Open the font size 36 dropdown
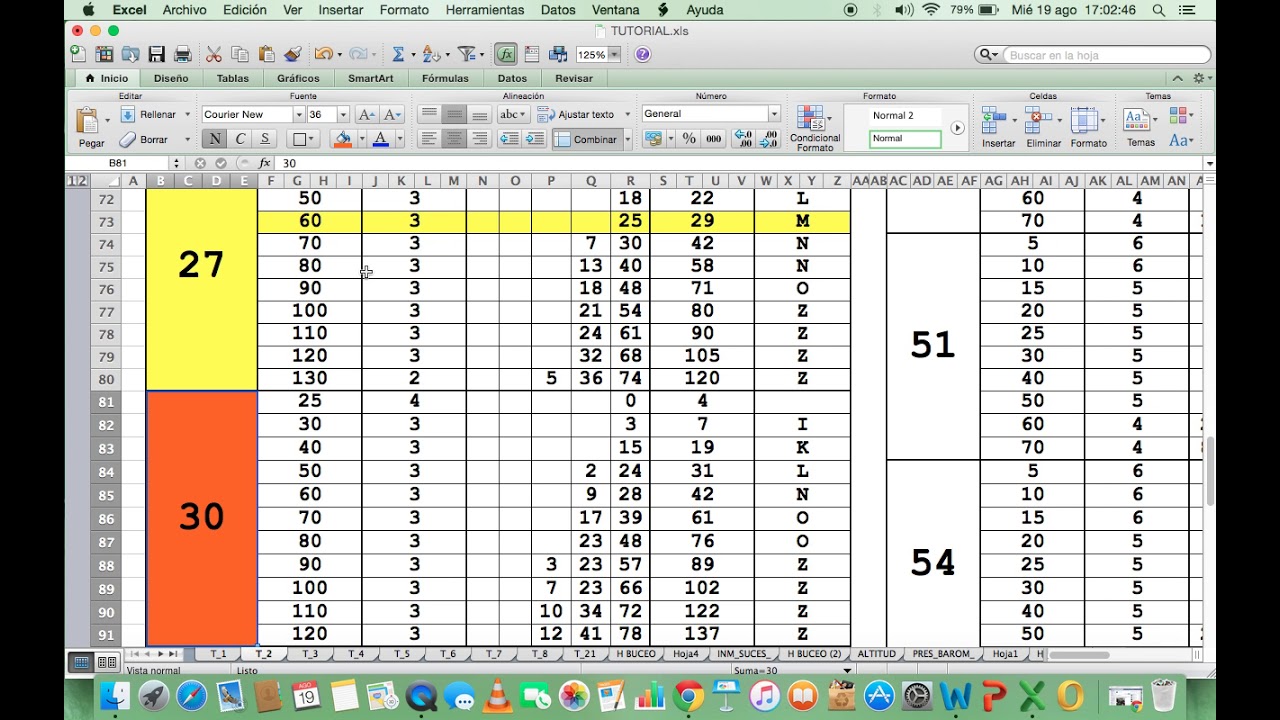1280x720 pixels. [x=343, y=114]
